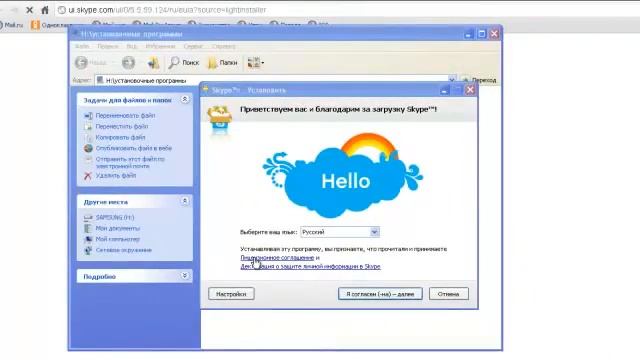Click the browser address bar URL
Image resolution: width=640 pixels, height=360 pixels.
167,10
